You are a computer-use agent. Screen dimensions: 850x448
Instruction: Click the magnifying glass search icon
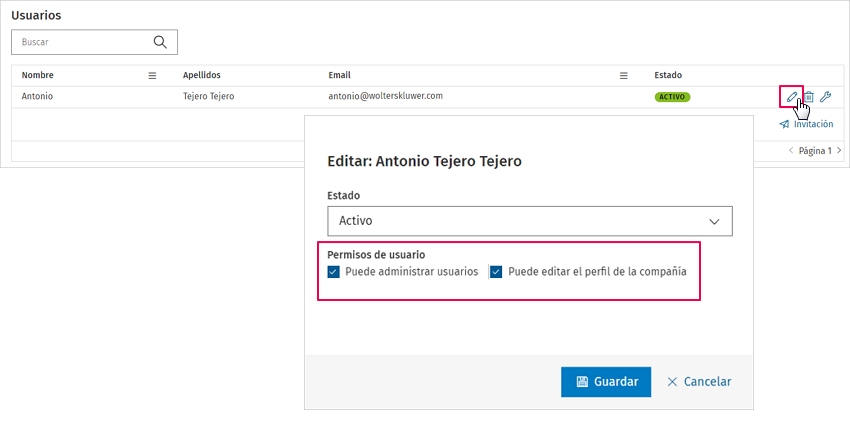160,42
